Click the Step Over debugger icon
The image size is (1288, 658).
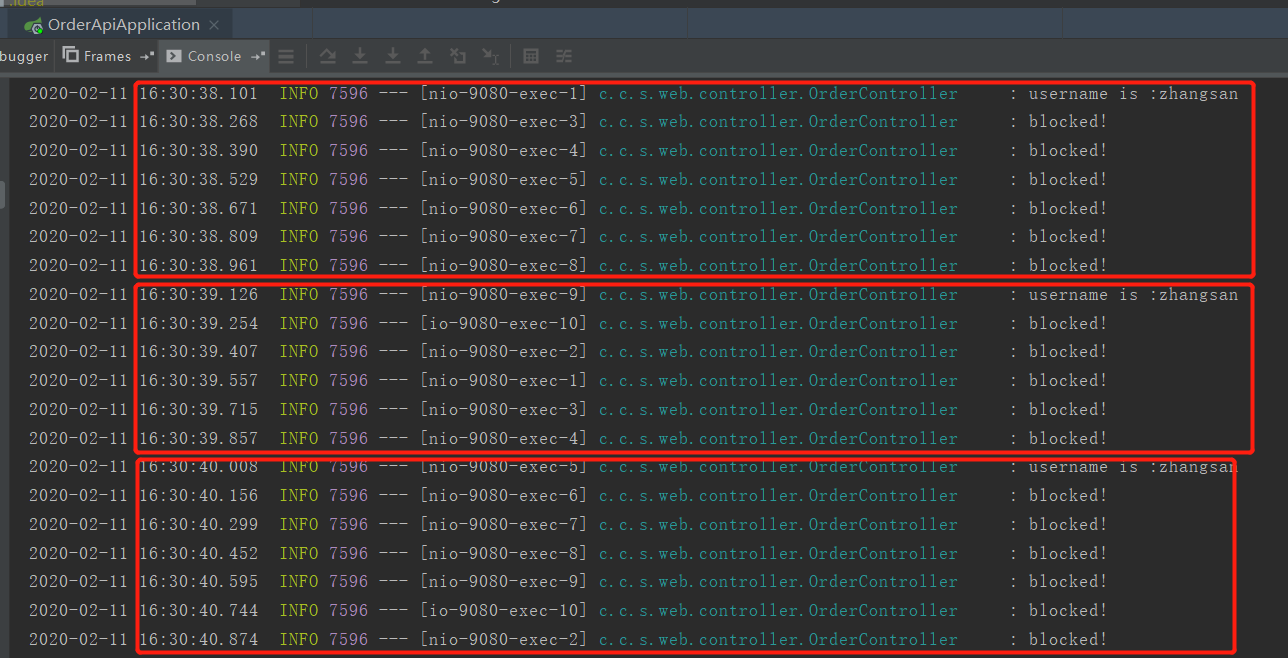coord(328,56)
